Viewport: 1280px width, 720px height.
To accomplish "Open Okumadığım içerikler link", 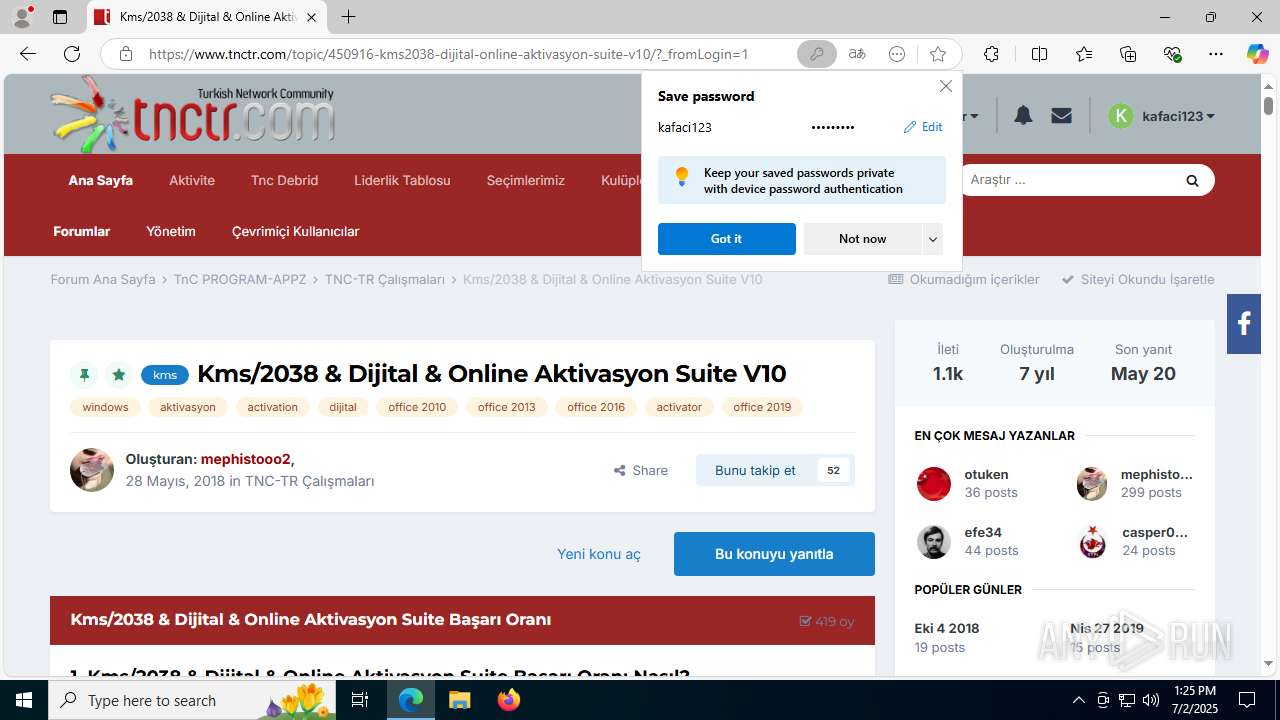I will [x=964, y=279].
